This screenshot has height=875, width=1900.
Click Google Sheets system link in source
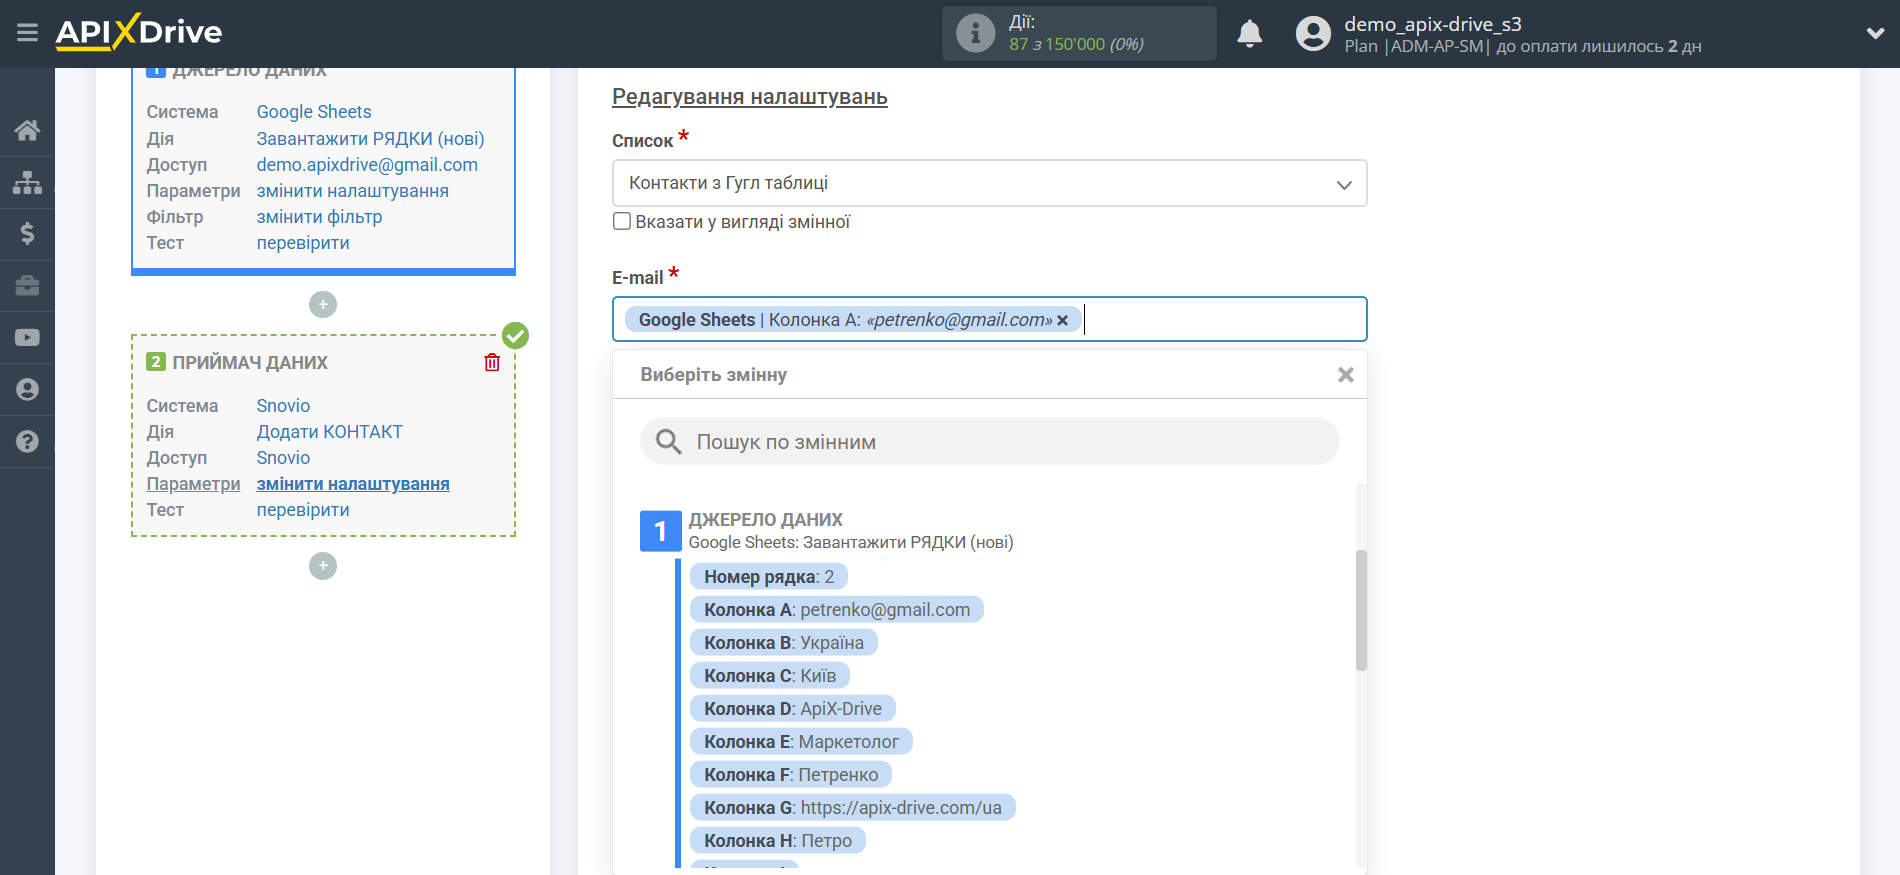click(314, 112)
